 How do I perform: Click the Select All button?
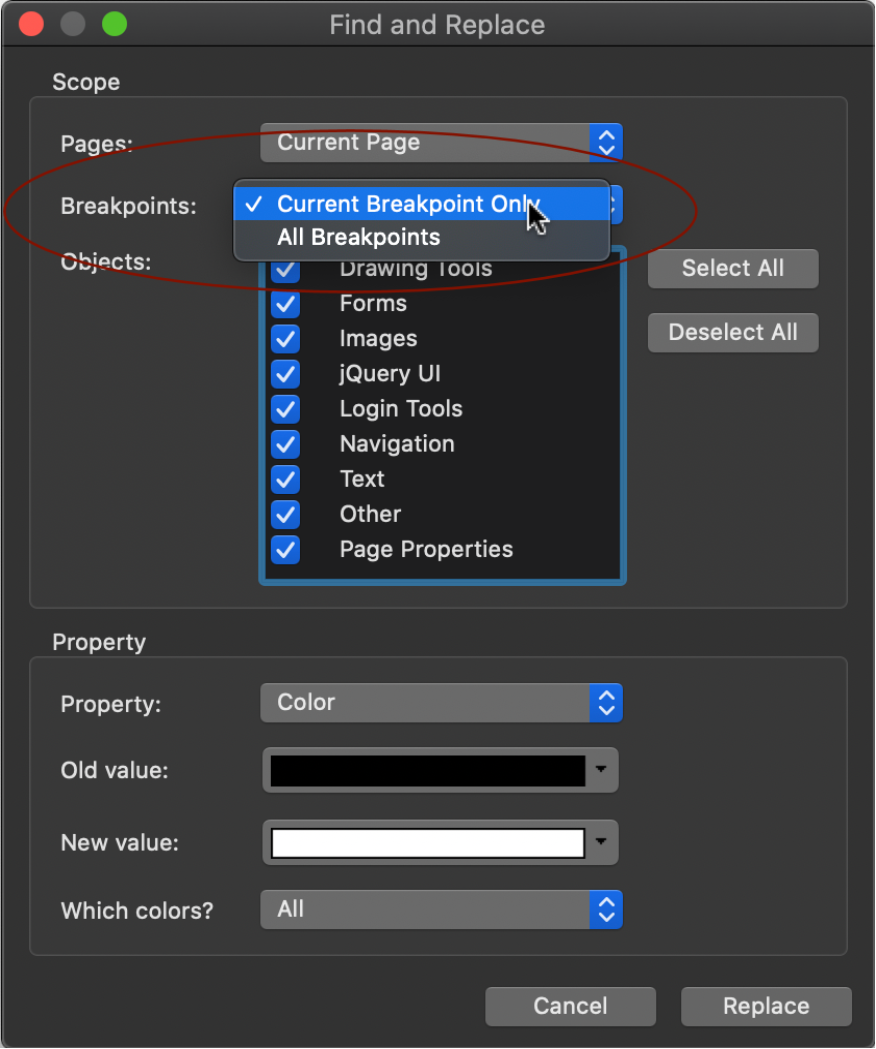tap(733, 268)
